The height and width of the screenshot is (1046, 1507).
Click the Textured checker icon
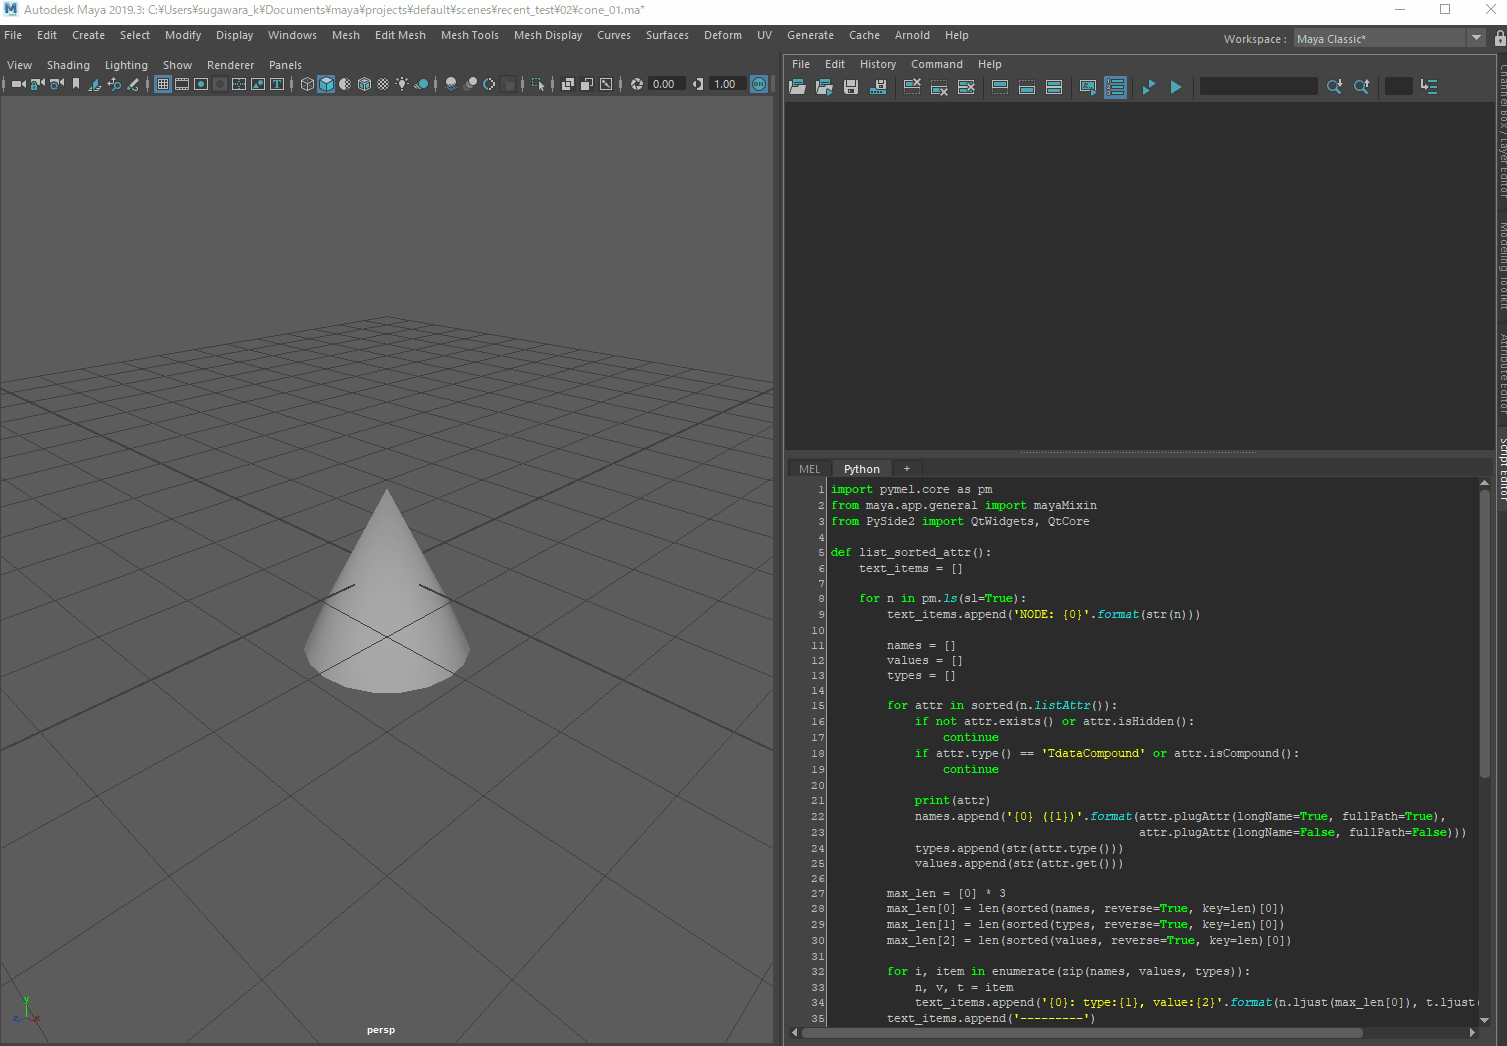(x=383, y=84)
